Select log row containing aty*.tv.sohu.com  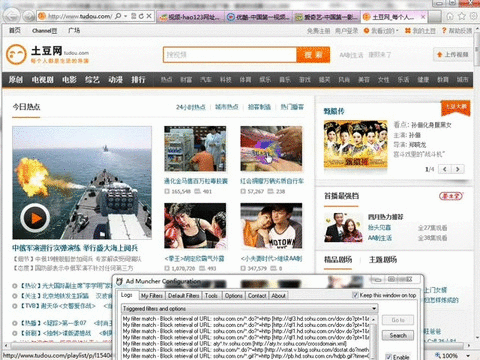tap(247, 344)
